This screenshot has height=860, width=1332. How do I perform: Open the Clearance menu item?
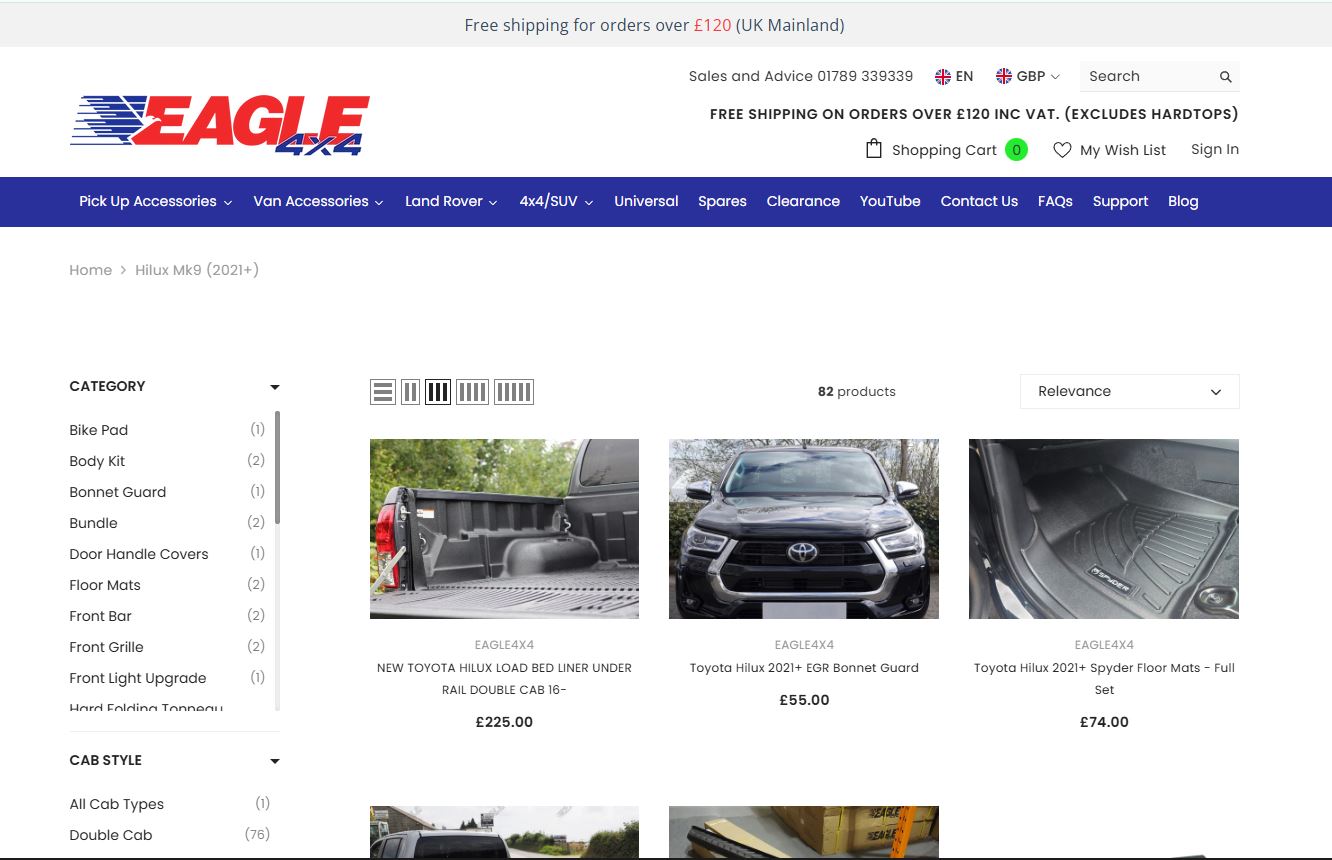pyautogui.click(x=803, y=202)
